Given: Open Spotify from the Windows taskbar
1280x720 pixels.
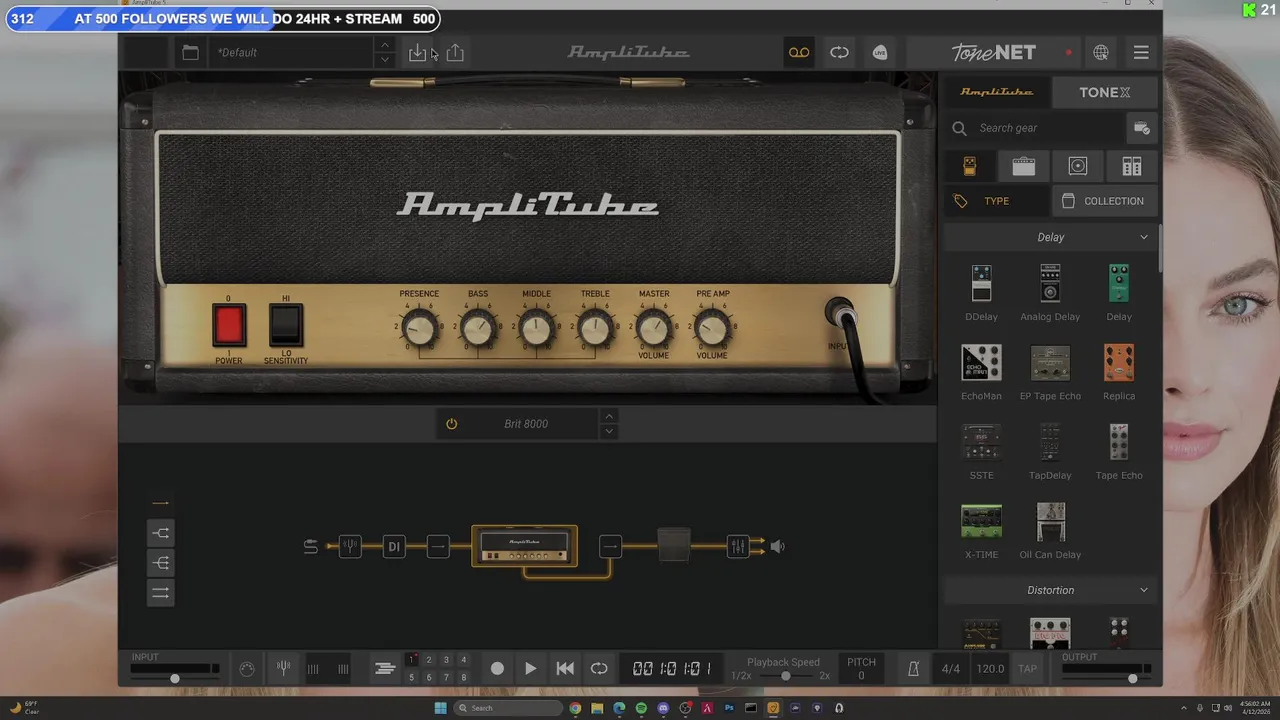Looking at the screenshot, I should (x=641, y=708).
